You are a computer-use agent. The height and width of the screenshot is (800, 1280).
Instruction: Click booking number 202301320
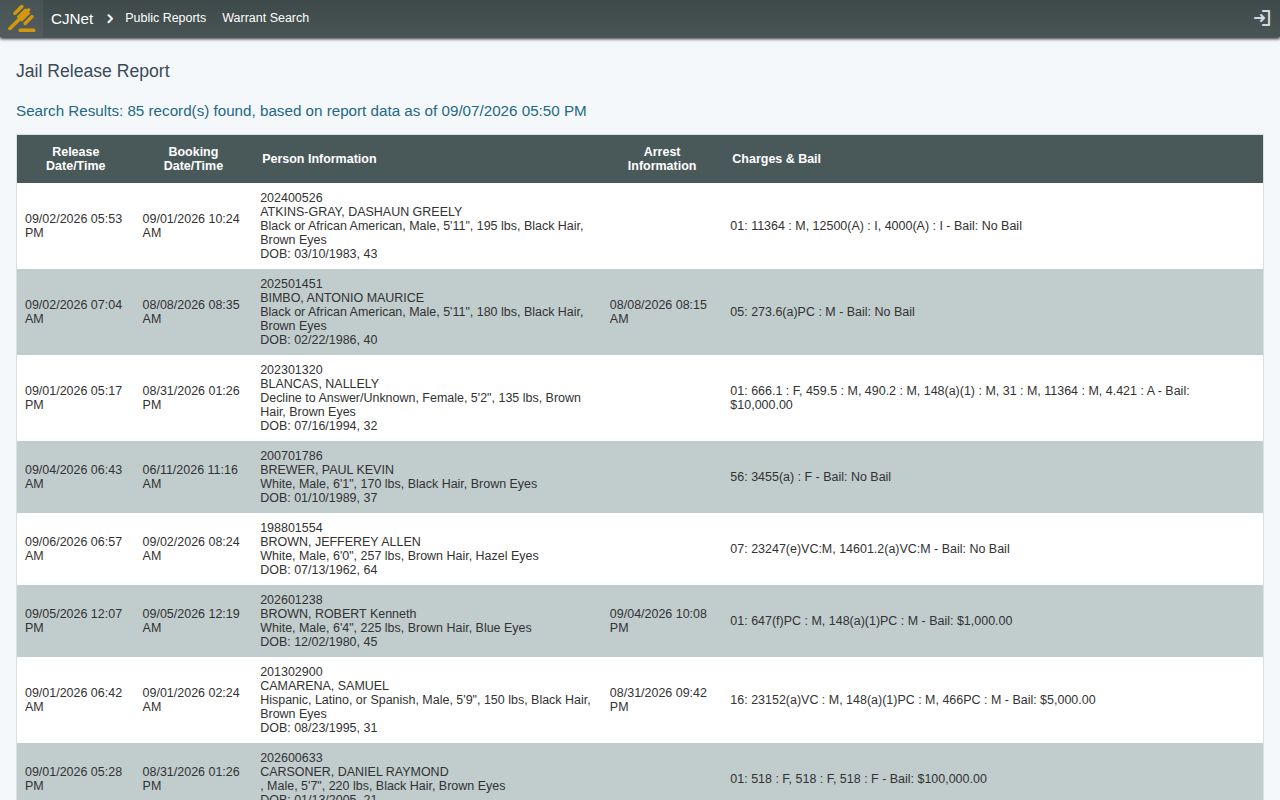291,370
